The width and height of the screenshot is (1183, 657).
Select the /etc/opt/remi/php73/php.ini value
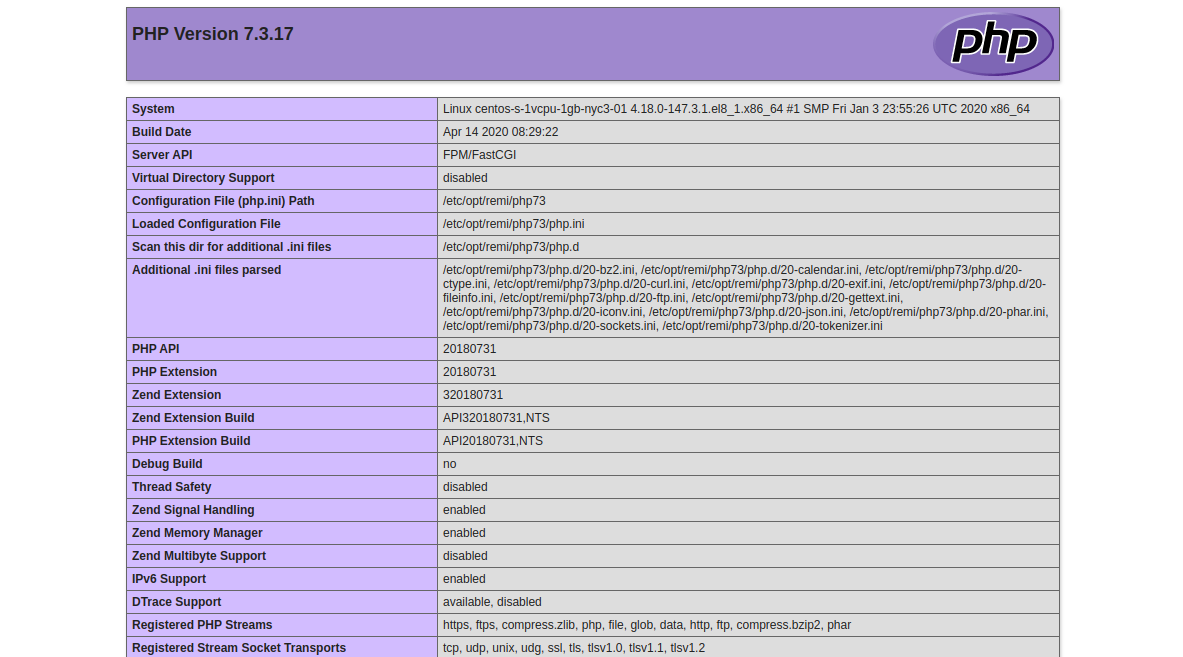pos(514,224)
